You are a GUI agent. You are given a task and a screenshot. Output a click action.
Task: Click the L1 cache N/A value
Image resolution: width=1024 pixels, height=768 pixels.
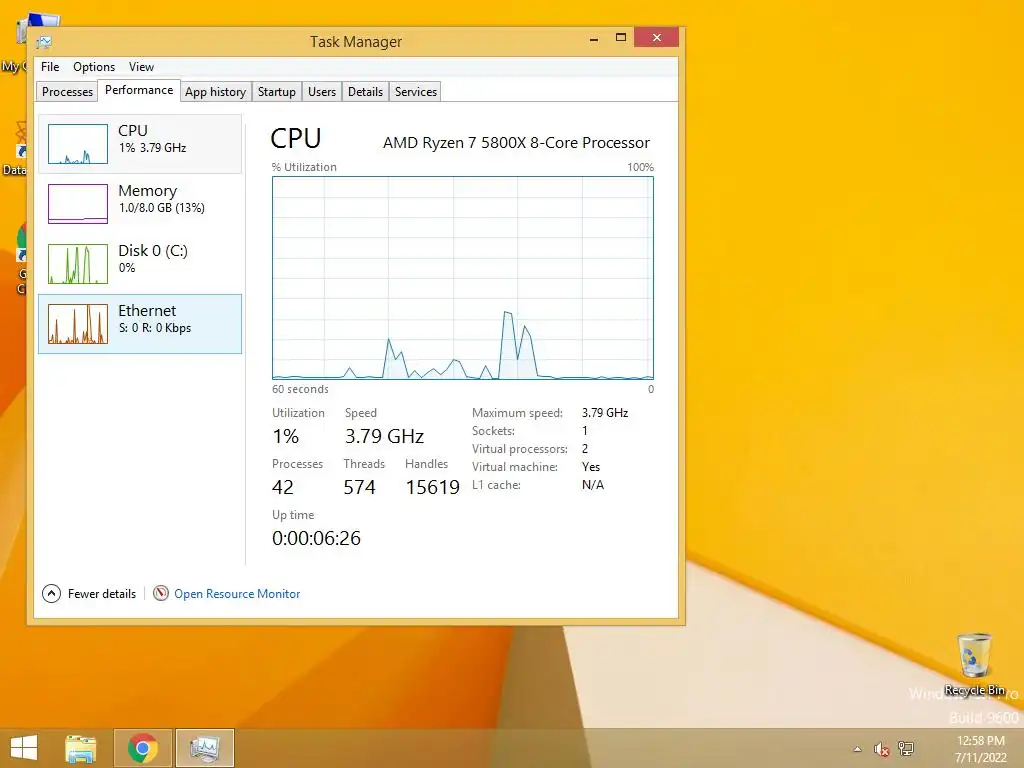tap(592, 485)
